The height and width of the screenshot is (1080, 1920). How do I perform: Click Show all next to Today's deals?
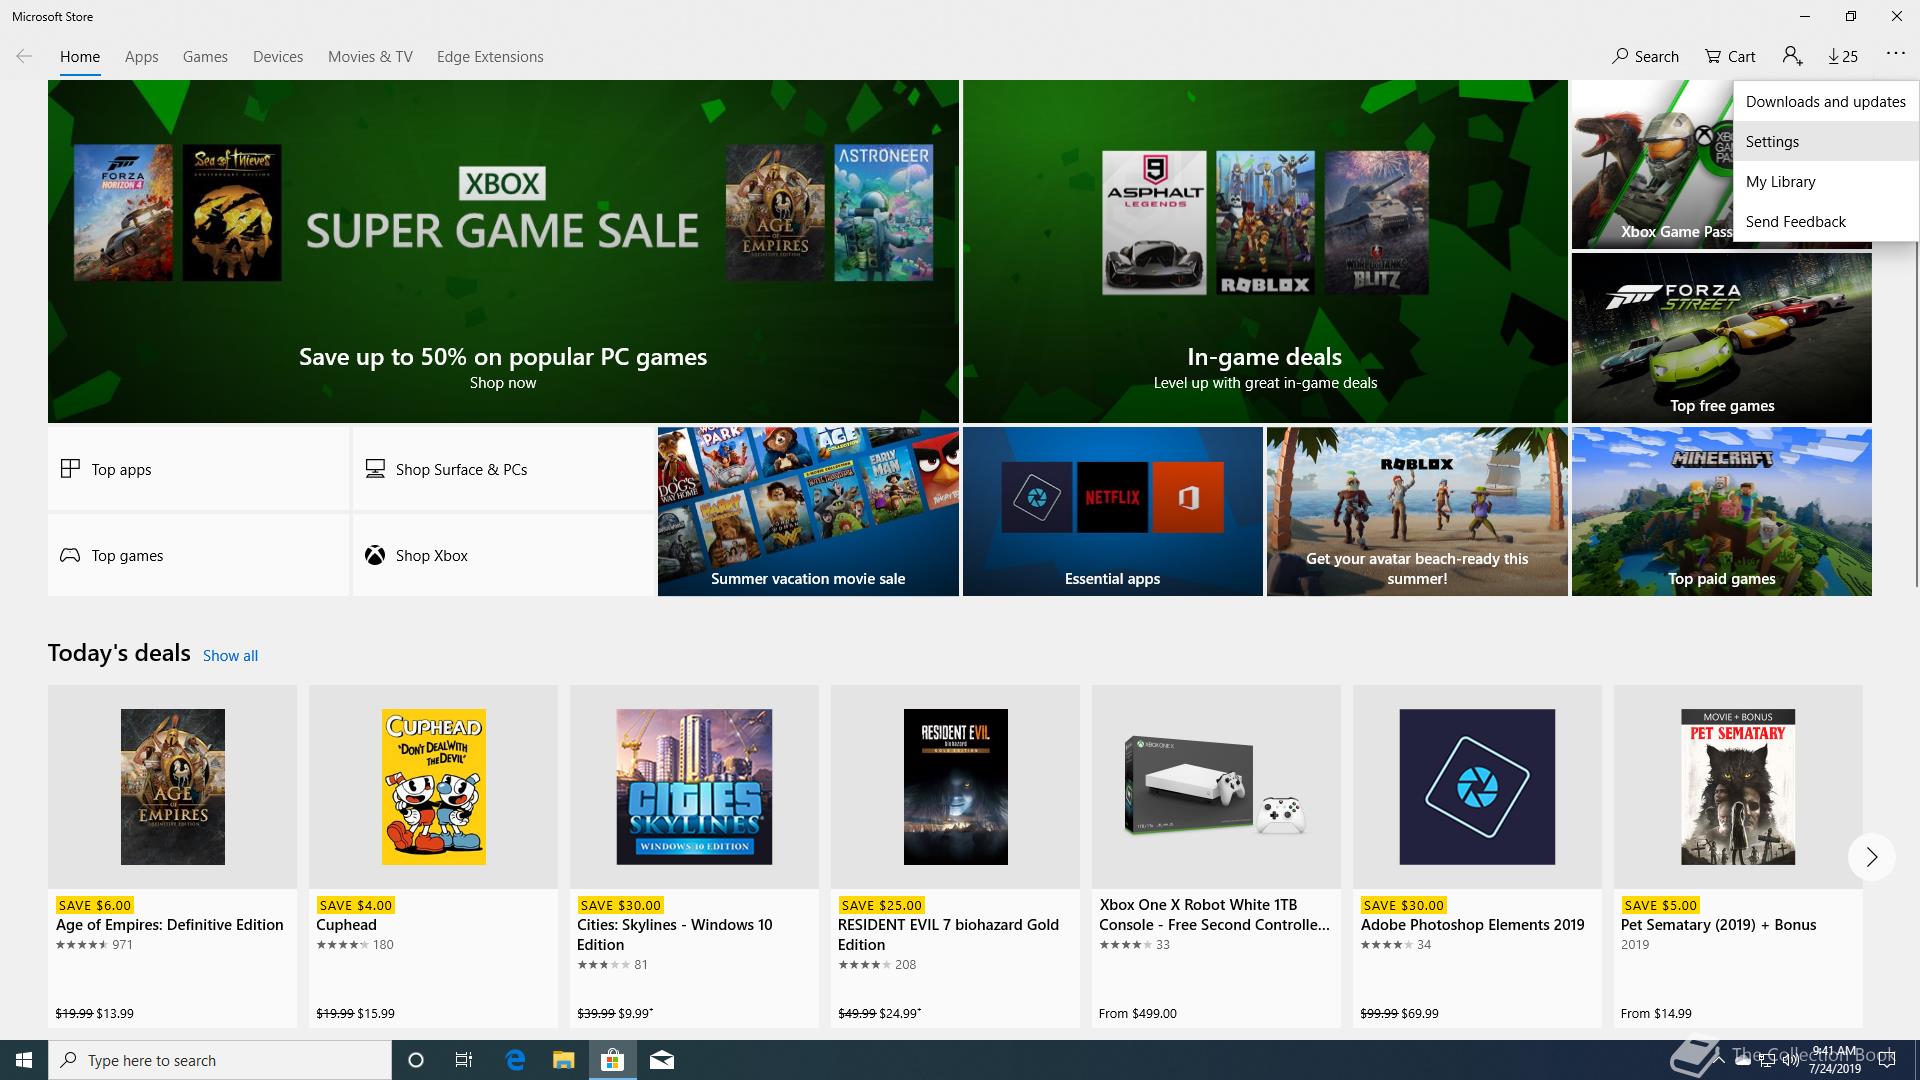click(230, 656)
